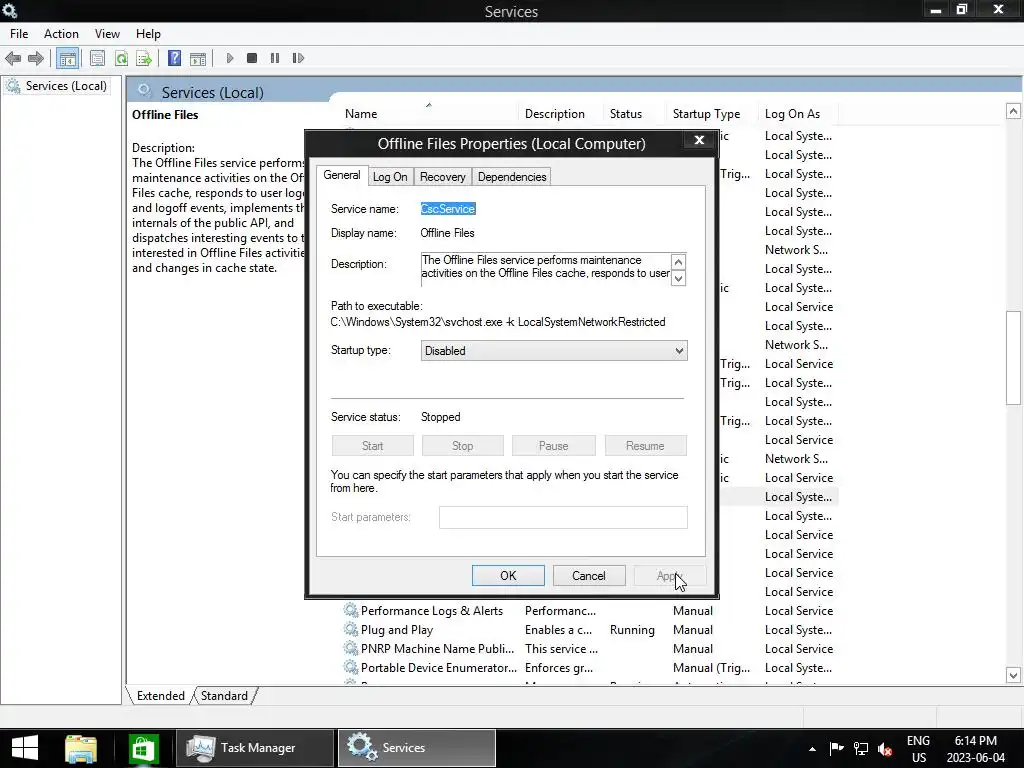Select the Performance Logs & Alerts row
The width and height of the screenshot is (1024, 768).
(x=590, y=611)
